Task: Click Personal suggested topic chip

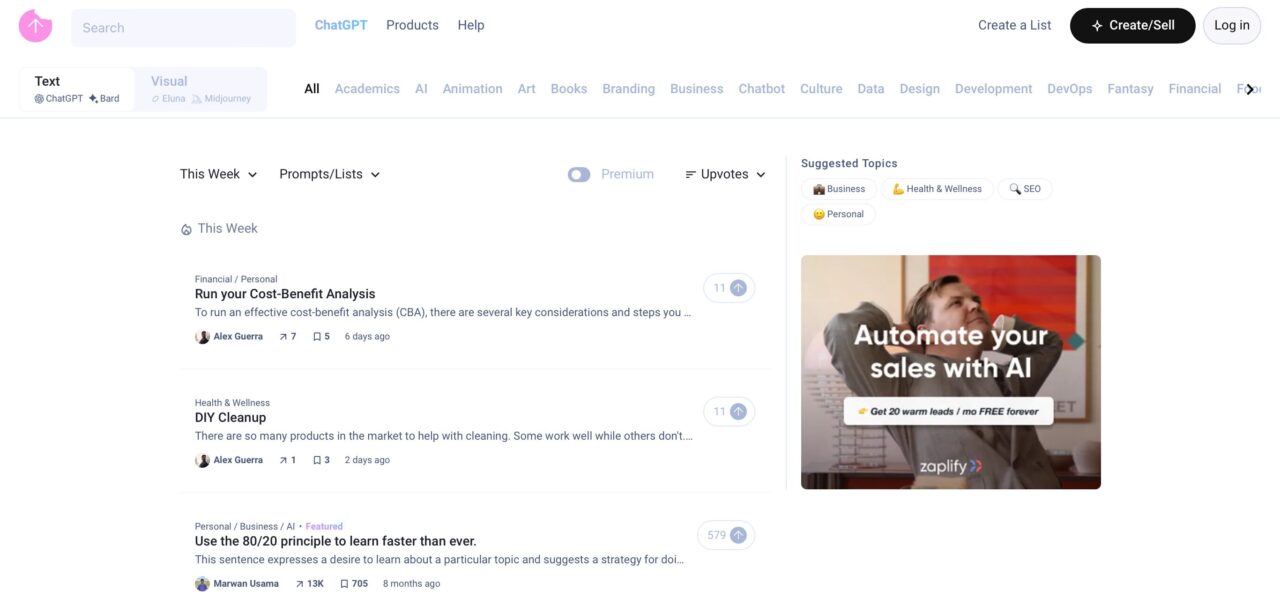Action: 838,214
